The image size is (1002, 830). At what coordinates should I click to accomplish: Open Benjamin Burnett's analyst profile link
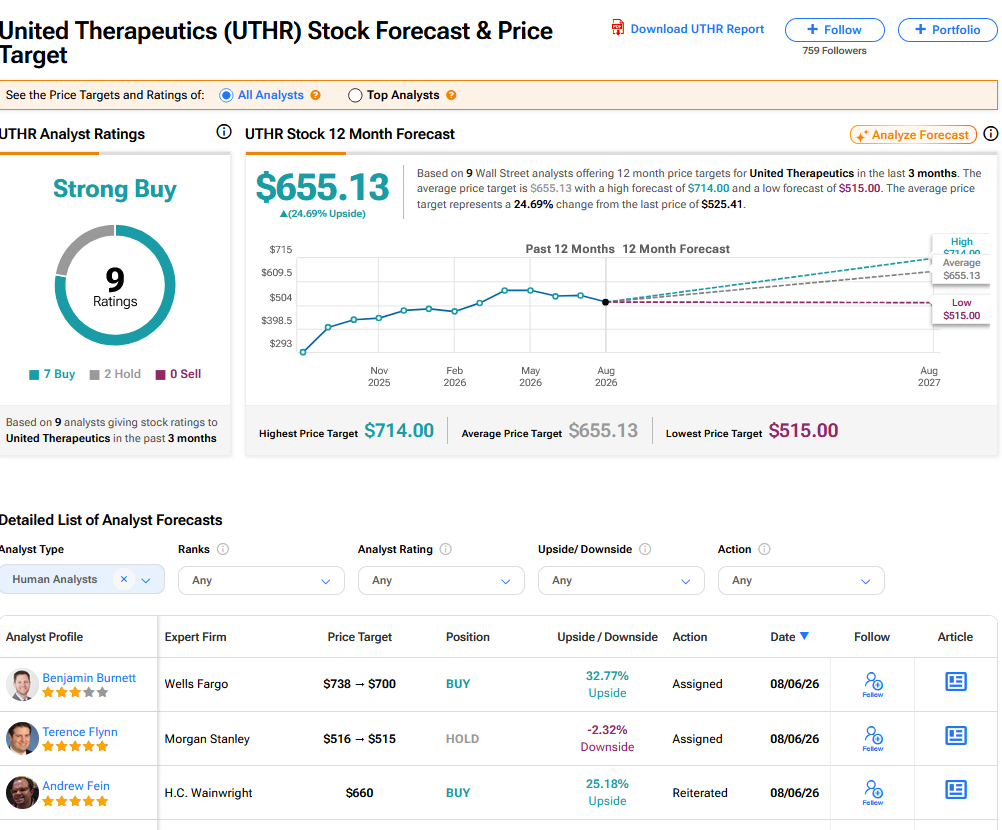click(x=89, y=677)
